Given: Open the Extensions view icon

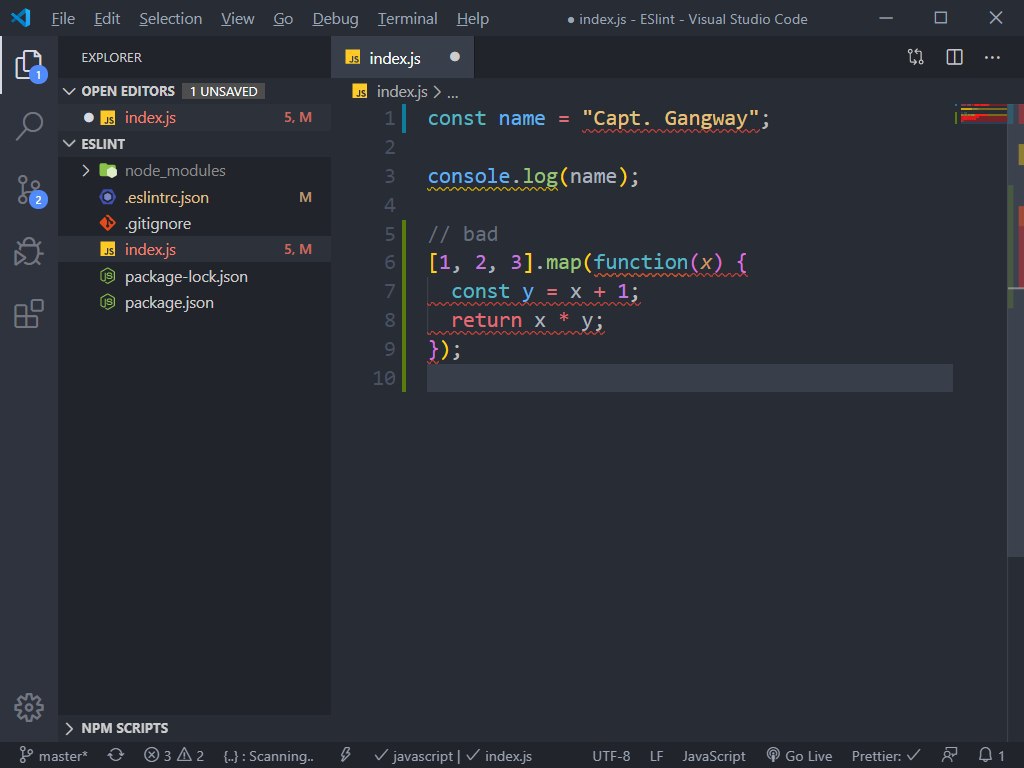Looking at the screenshot, I should pos(29,313).
